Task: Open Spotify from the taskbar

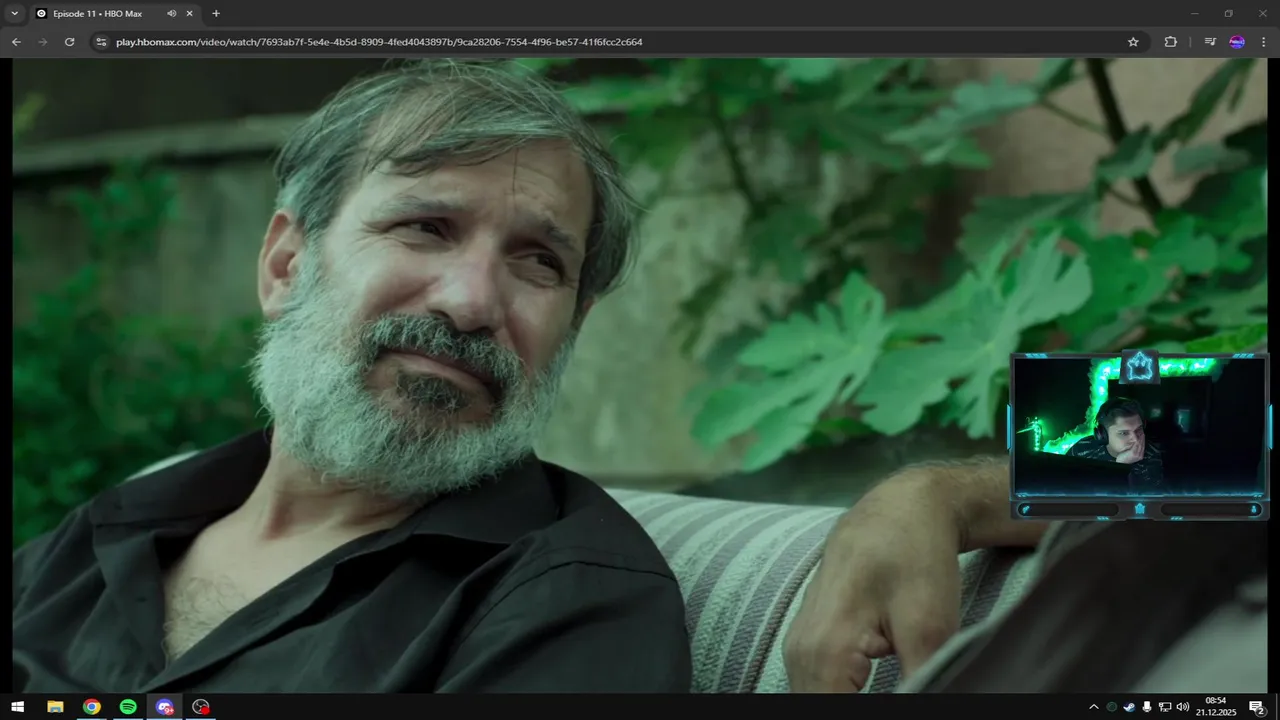Action: (x=128, y=707)
